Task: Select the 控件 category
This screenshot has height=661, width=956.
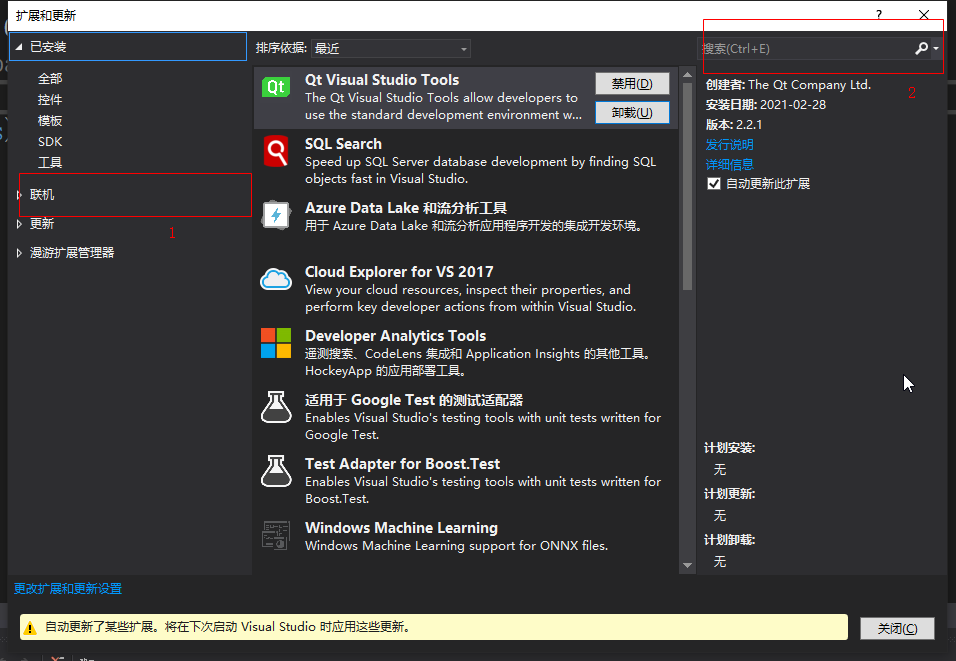Action: [x=50, y=99]
